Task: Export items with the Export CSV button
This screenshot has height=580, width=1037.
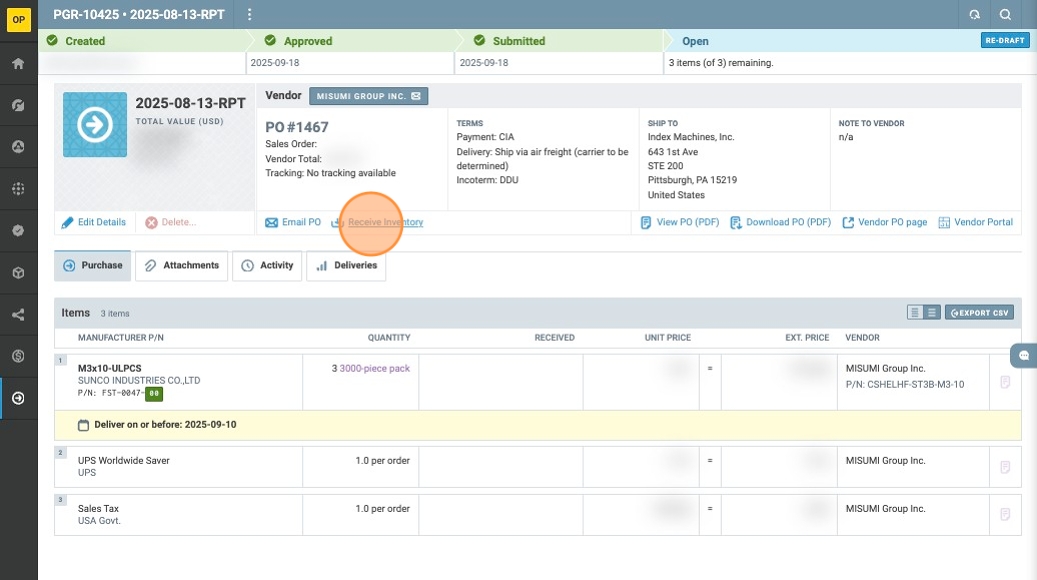Action: click(x=979, y=313)
